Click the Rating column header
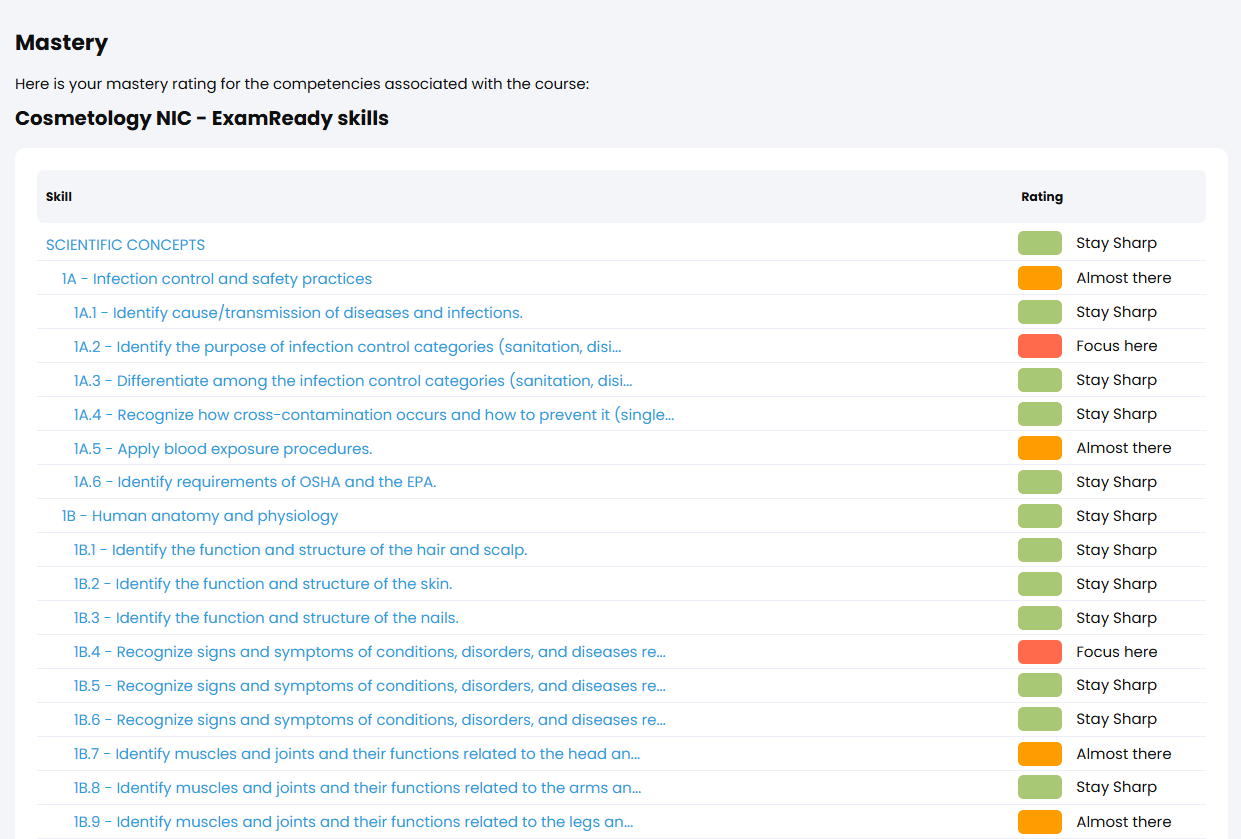This screenshot has height=839, width=1241. pyautogui.click(x=1042, y=197)
